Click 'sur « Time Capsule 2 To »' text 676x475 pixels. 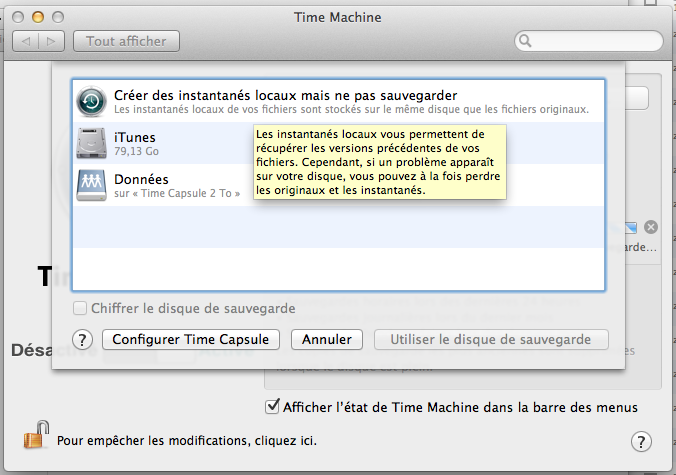click(177, 194)
